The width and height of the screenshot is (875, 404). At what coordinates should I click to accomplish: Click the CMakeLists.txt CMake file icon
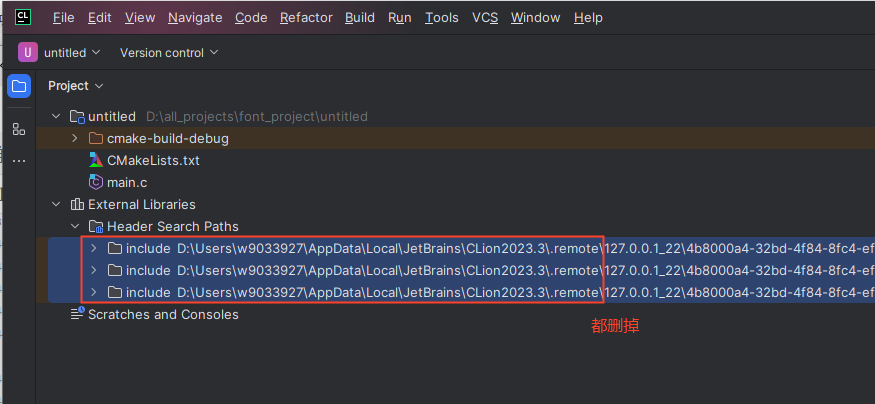pos(96,160)
